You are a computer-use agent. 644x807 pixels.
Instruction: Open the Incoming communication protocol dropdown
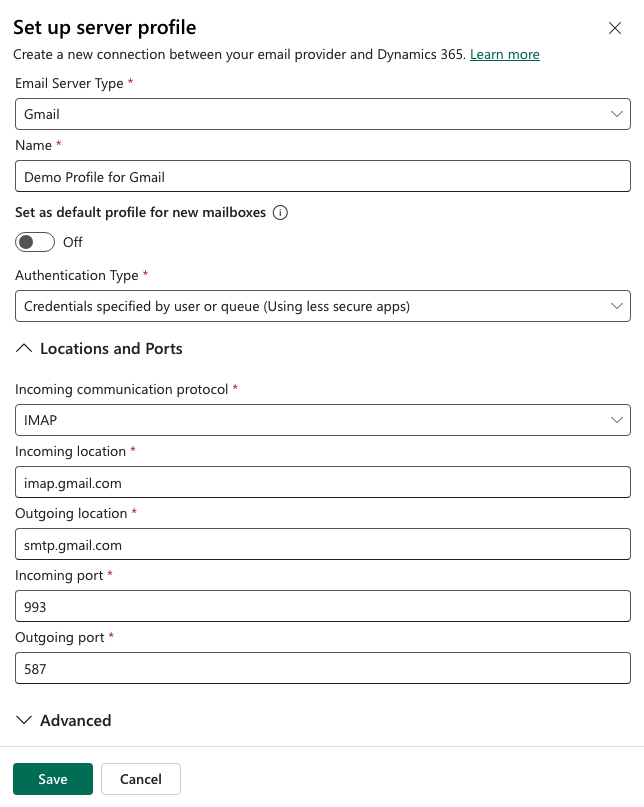pyautogui.click(x=320, y=419)
